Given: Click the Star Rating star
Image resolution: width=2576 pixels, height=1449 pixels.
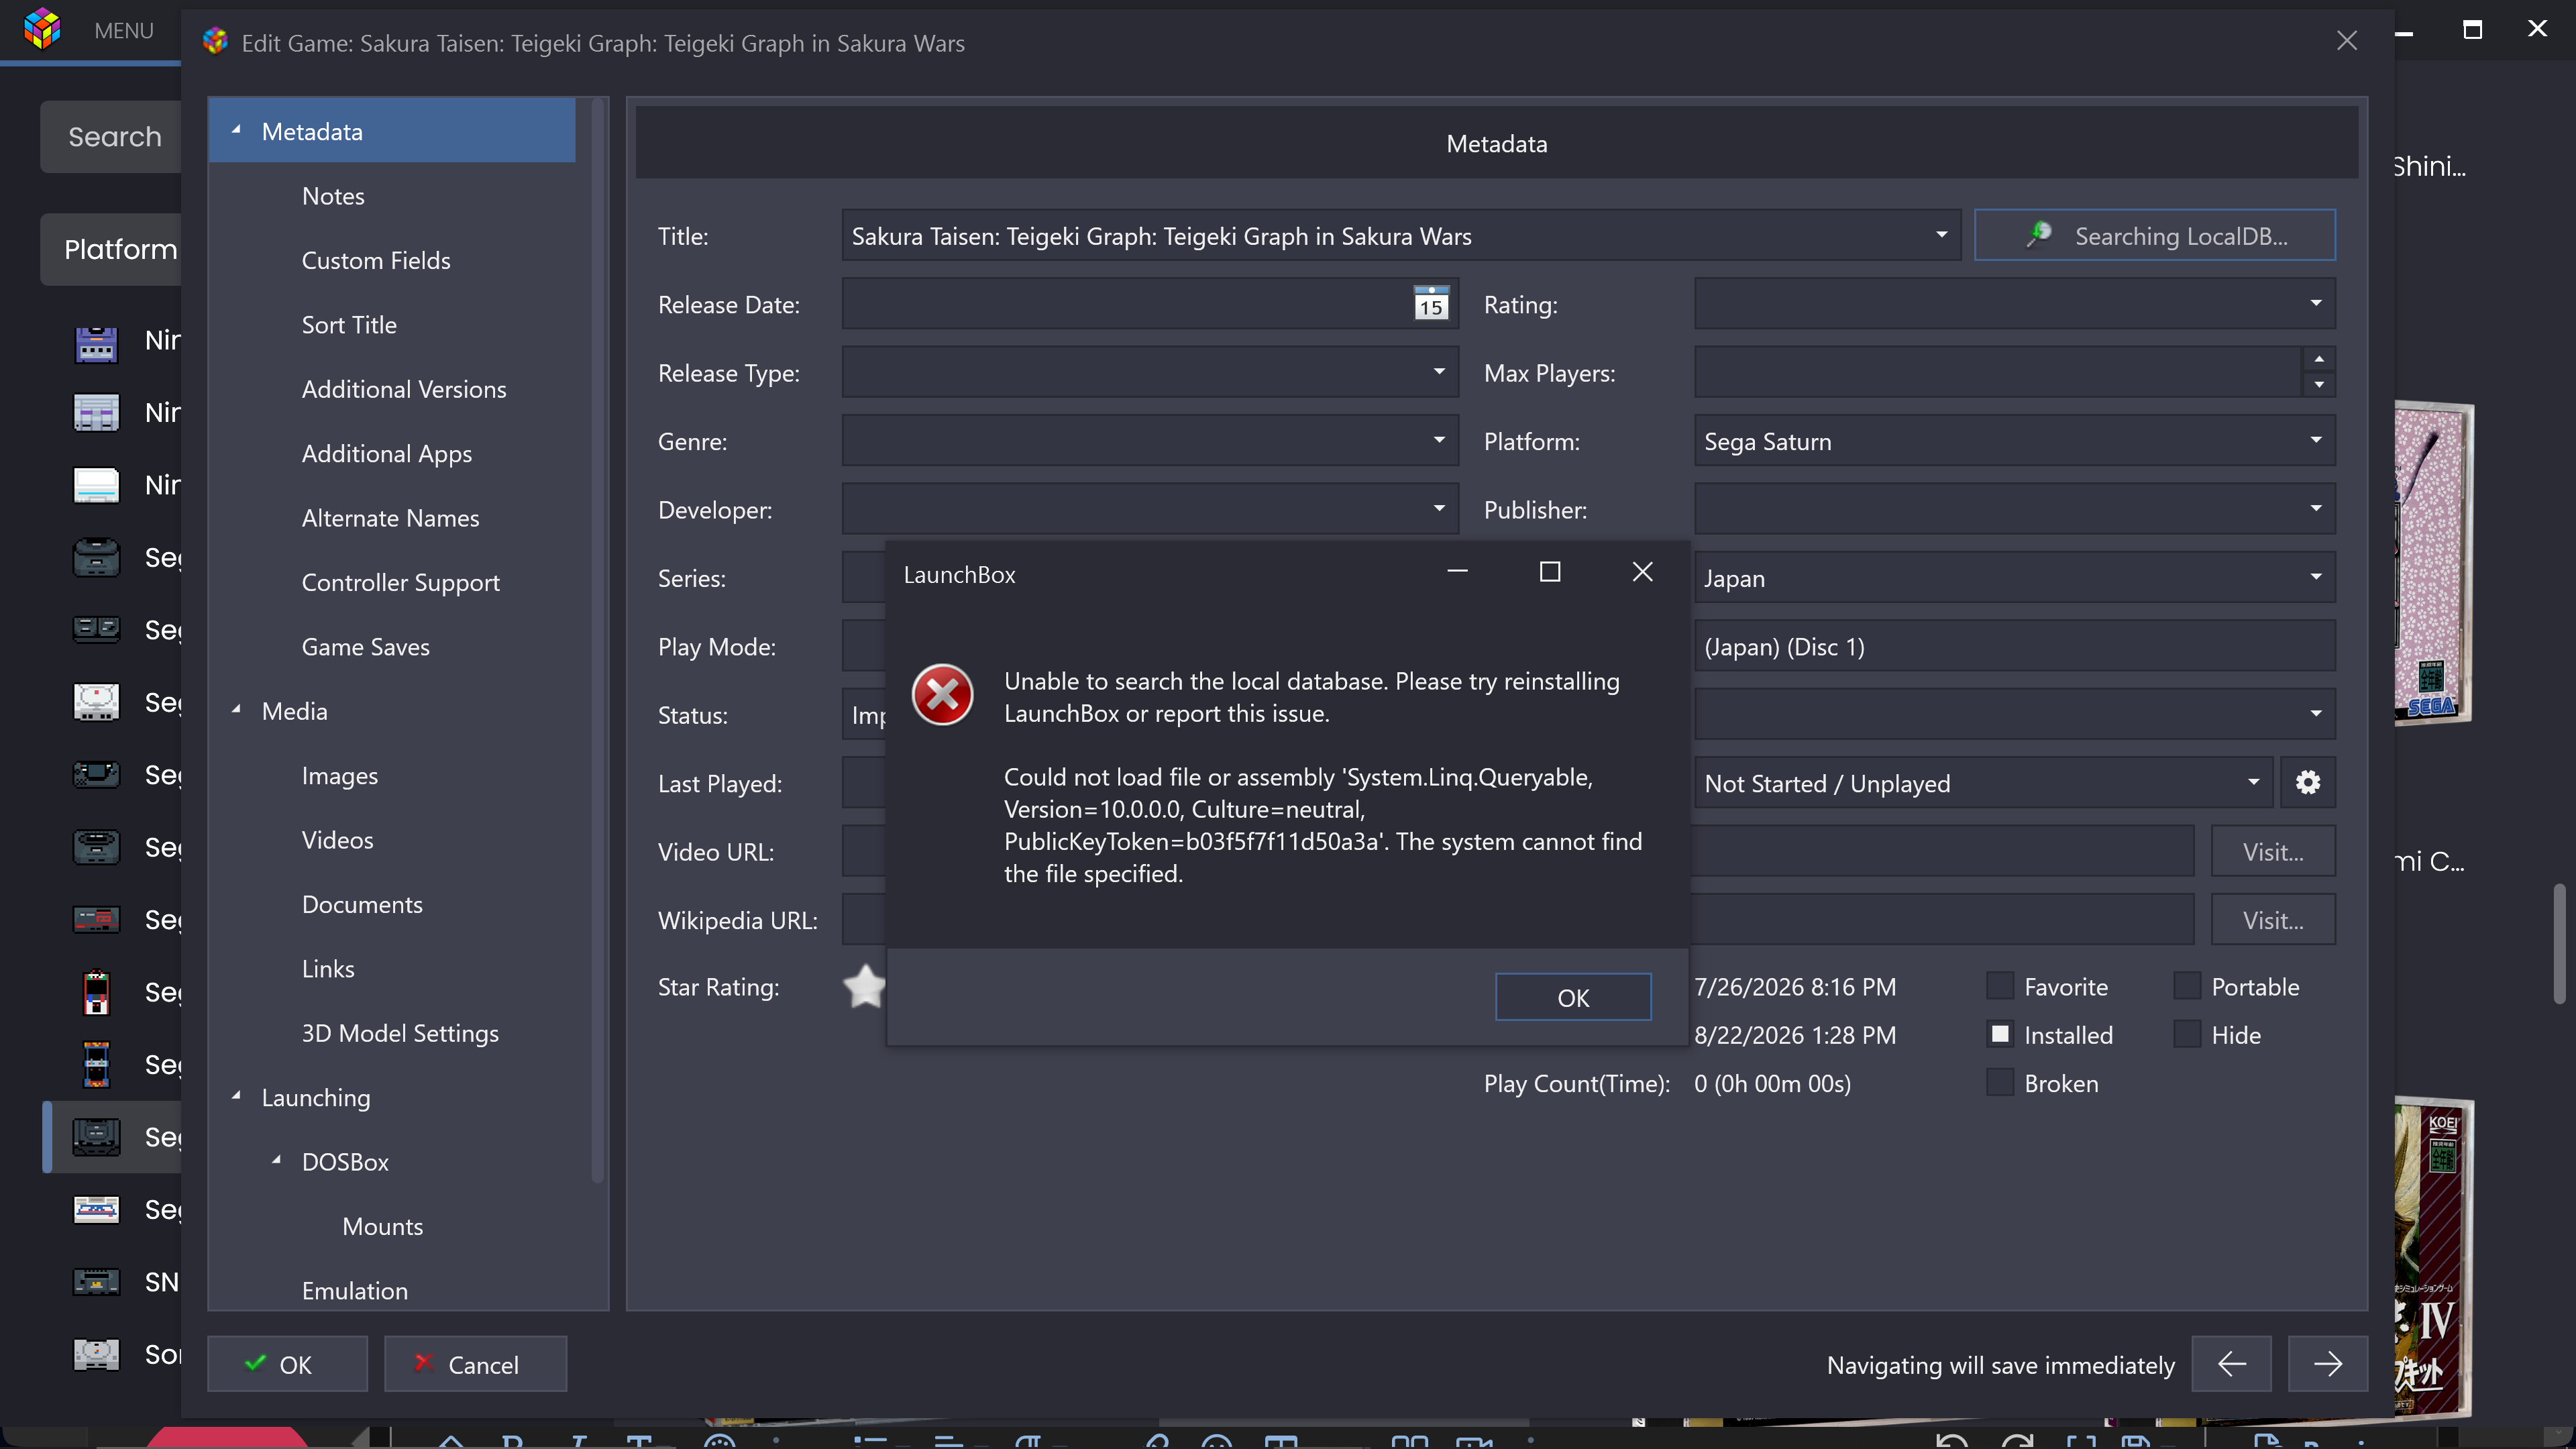Looking at the screenshot, I should (864, 987).
